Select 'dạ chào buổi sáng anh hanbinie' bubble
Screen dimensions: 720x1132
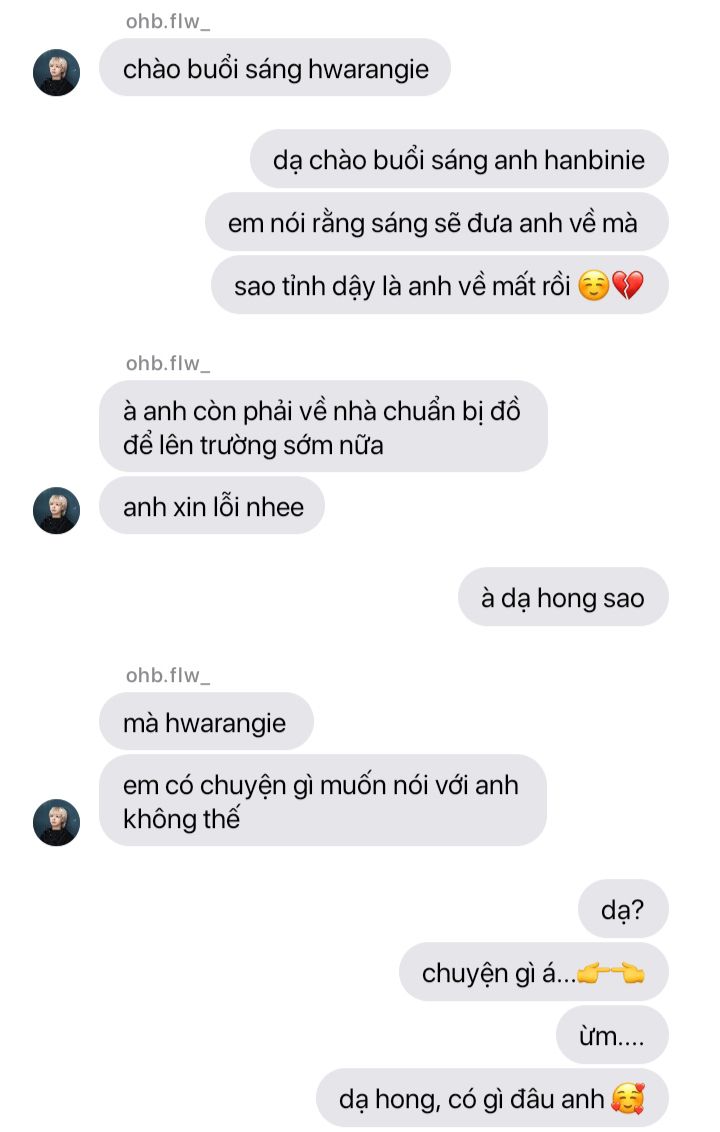459,159
